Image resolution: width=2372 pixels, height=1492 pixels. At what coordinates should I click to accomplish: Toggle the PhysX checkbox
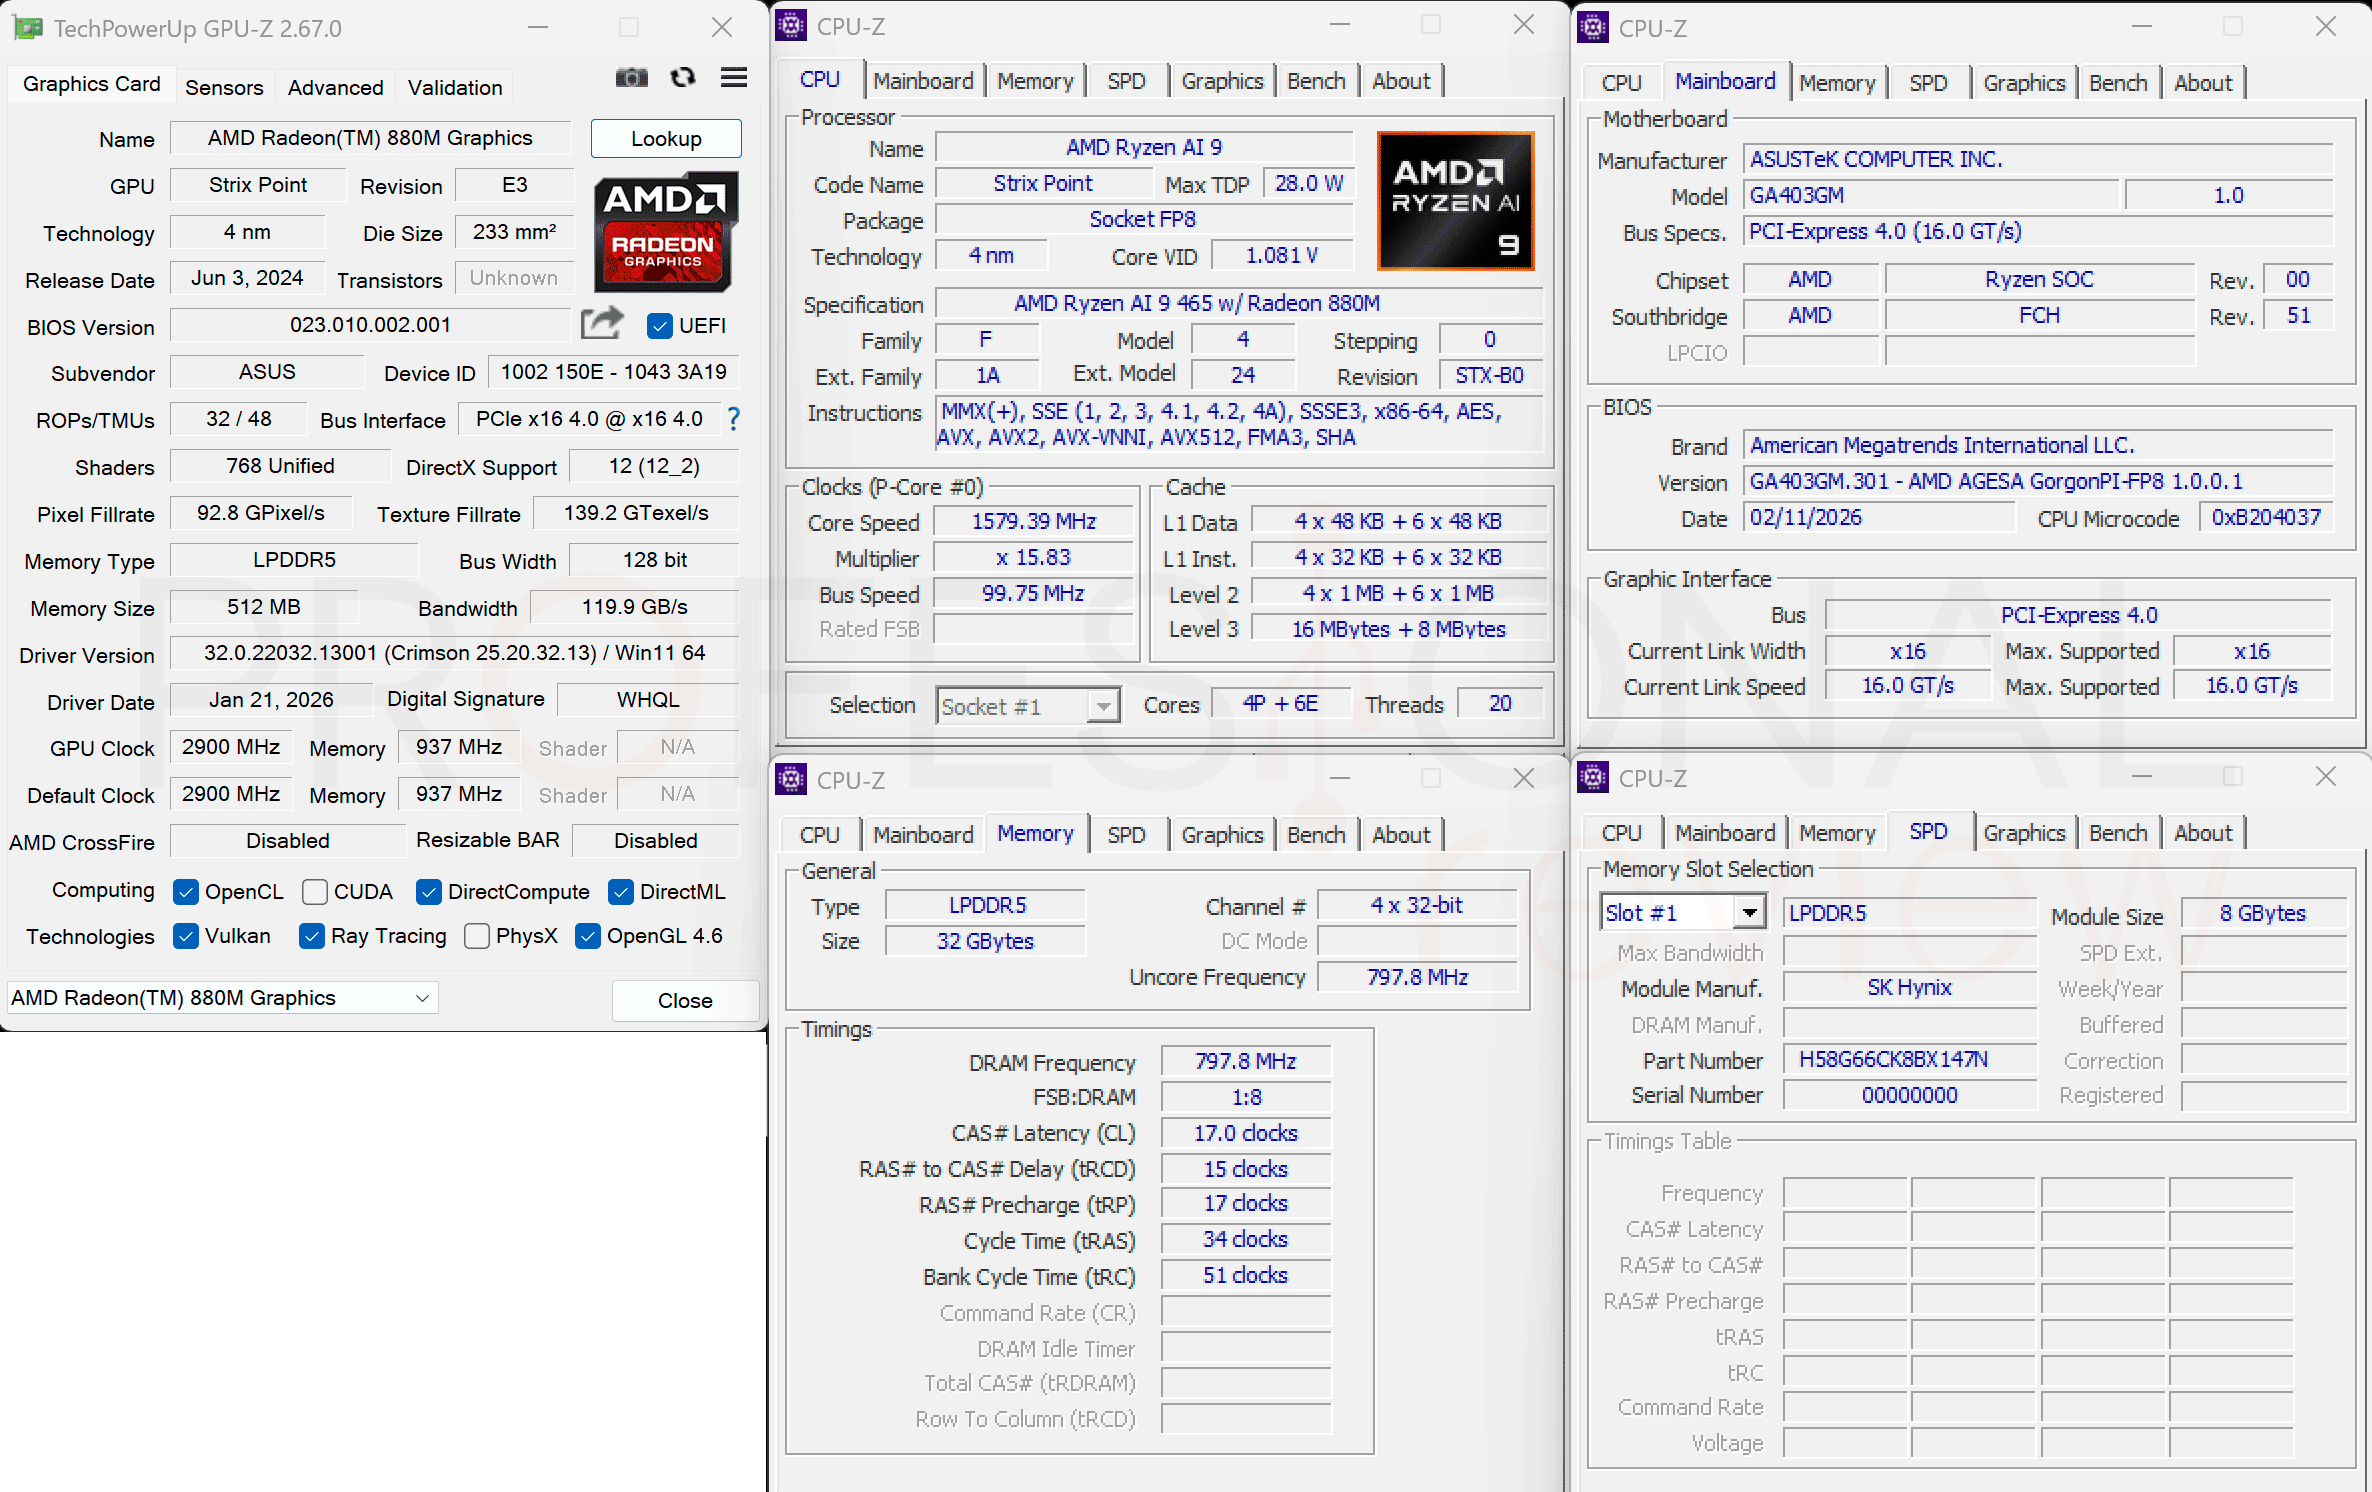477,936
